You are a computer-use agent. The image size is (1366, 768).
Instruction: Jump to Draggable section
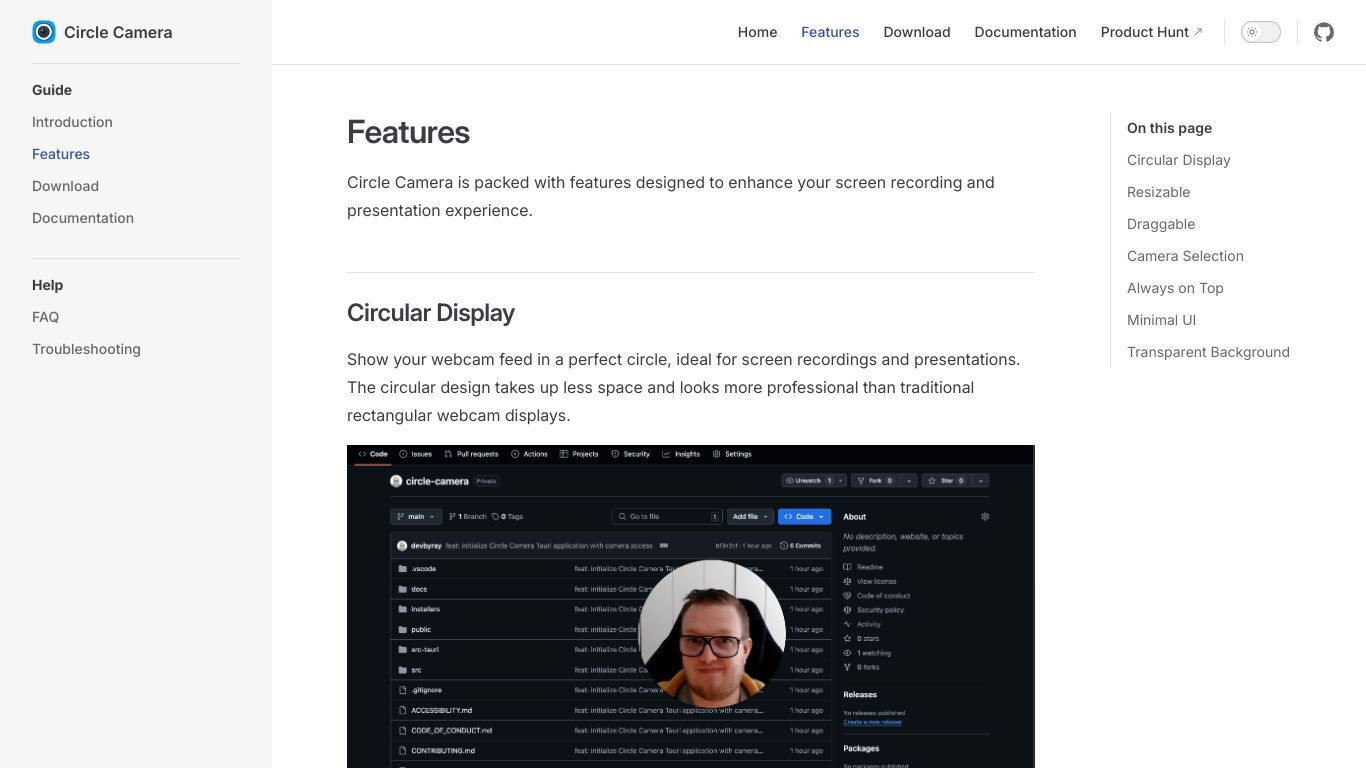pyautogui.click(x=1161, y=224)
